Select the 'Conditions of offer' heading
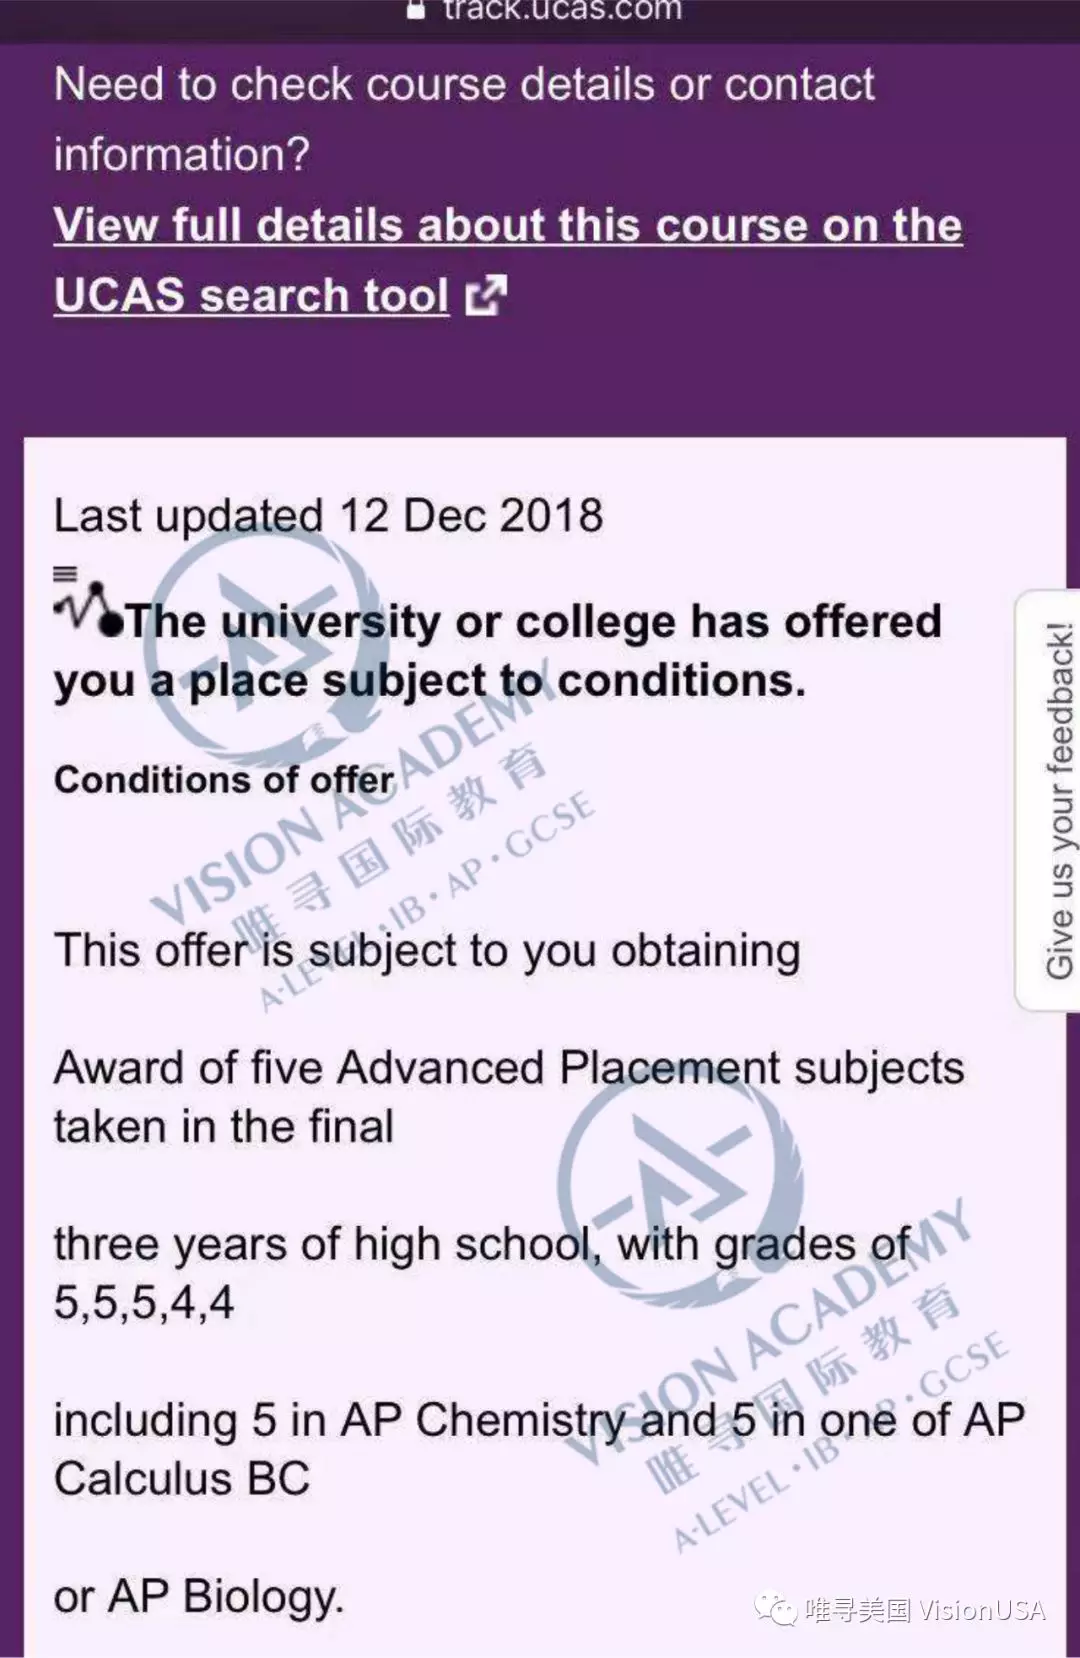The height and width of the screenshot is (1658, 1080). click(x=225, y=780)
